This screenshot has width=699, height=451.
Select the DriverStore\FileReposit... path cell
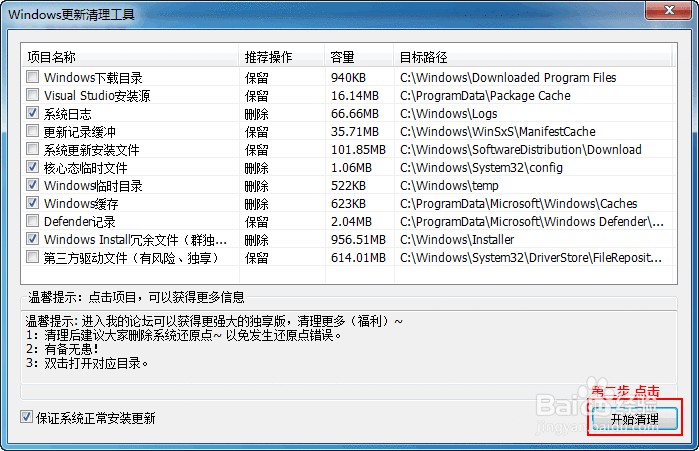click(x=530, y=258)
